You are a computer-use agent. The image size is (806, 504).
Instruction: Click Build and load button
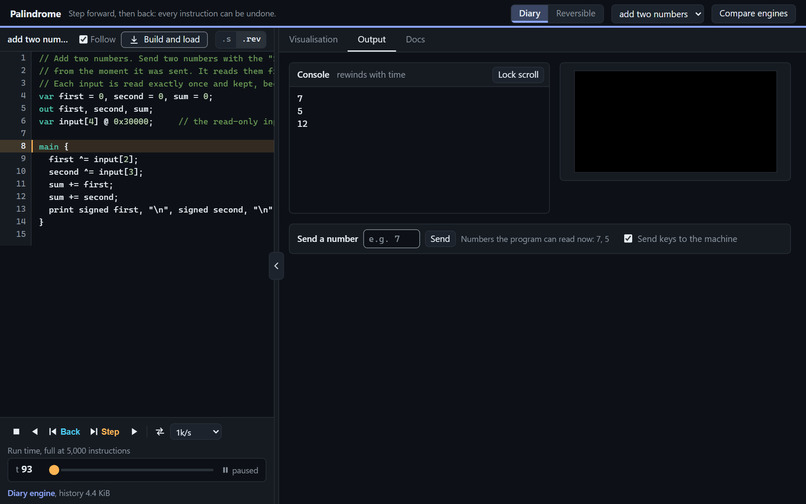point(164,40)
